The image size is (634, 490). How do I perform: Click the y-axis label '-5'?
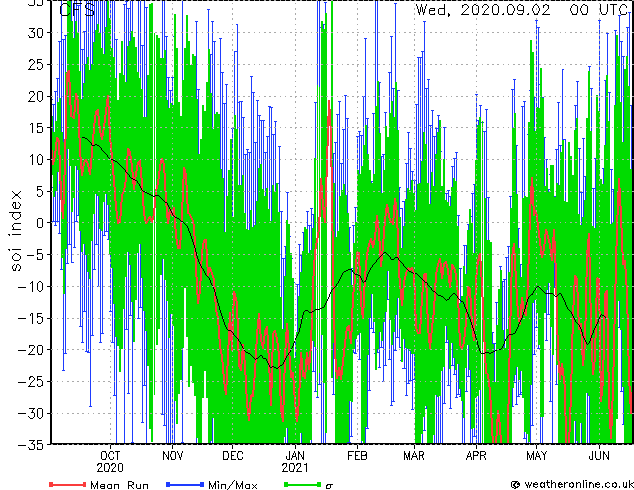pyautogui.click(x=35, y=255)
